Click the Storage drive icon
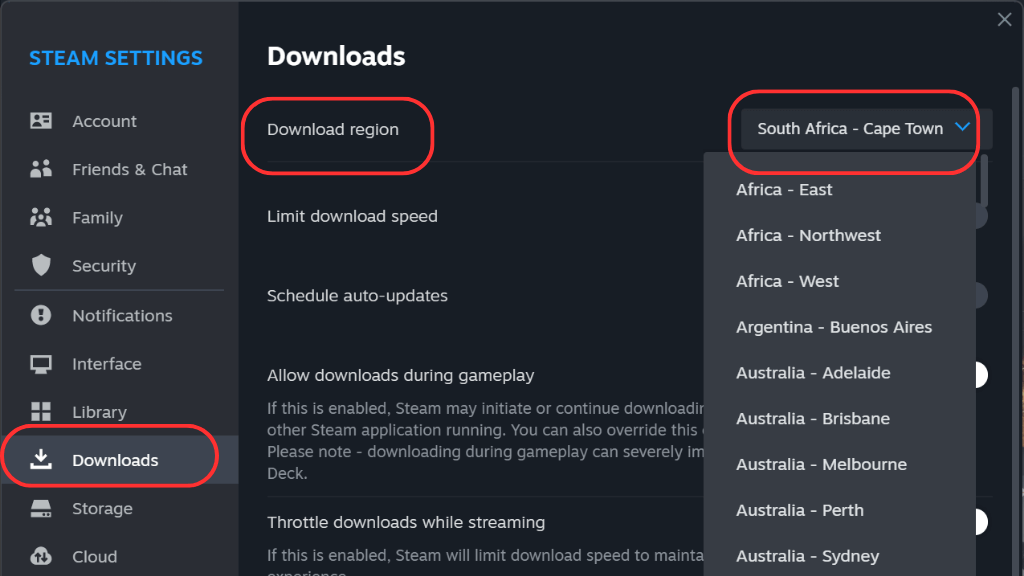The width and height of the screenshot is (1024, 576). coord(41,508)
